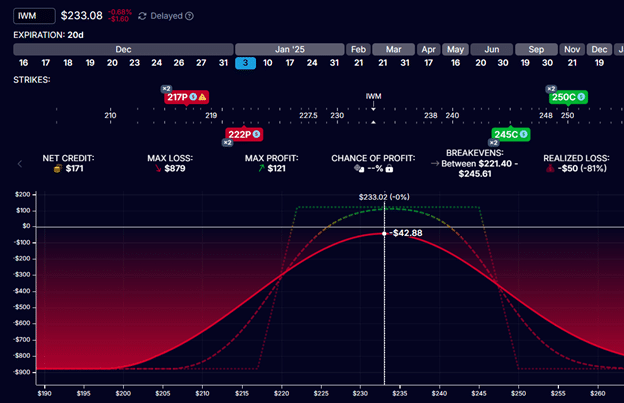The height and width of the screenshot is (403, 624).
Task: Choose the highlighted Jan 3 expiration date
Action: [246, 63]
